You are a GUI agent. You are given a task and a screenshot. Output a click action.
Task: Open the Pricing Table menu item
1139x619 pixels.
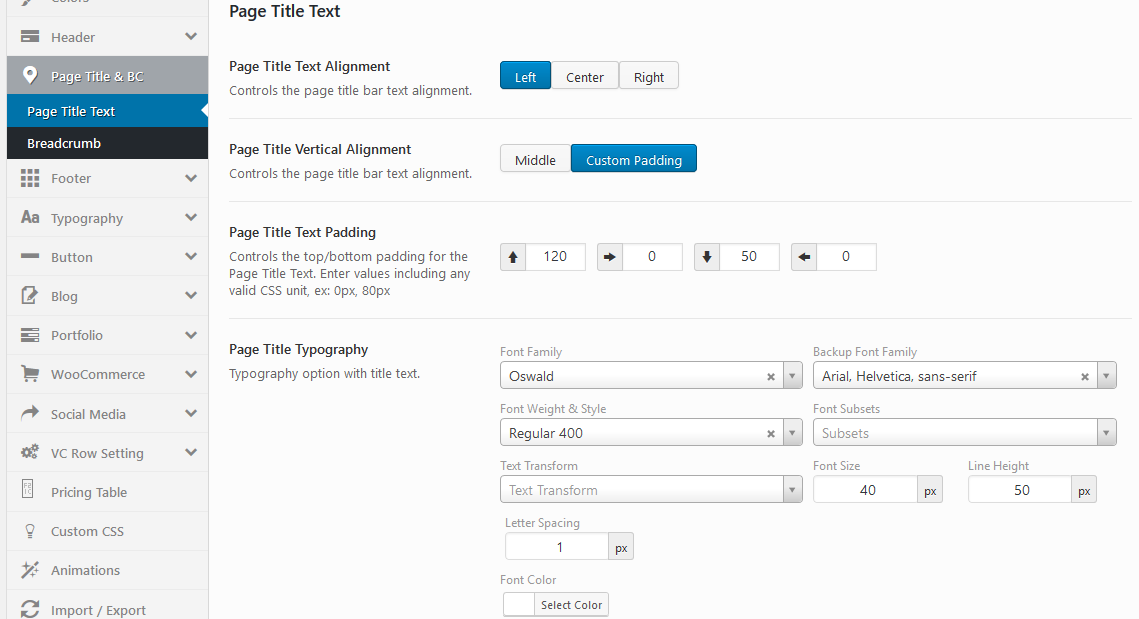(x=108, y=492)
